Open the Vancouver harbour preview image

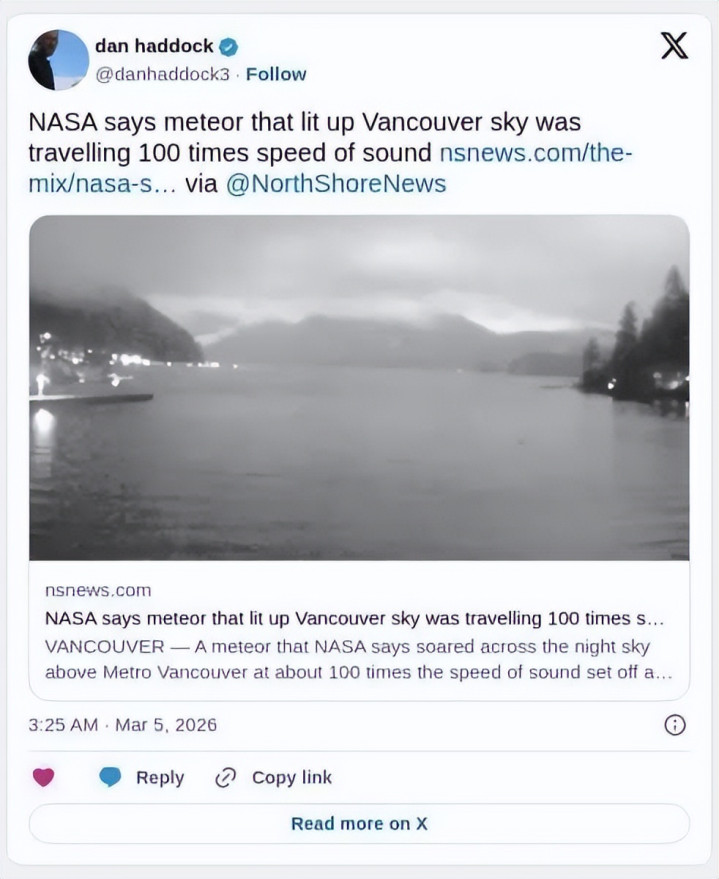359,387
